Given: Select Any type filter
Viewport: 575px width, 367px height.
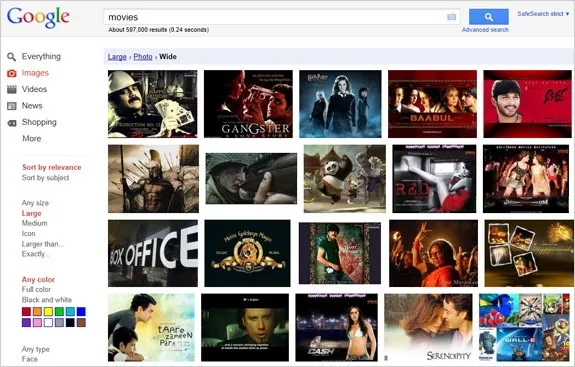Looking at the screenshot, I should click(x=36, y=349).
